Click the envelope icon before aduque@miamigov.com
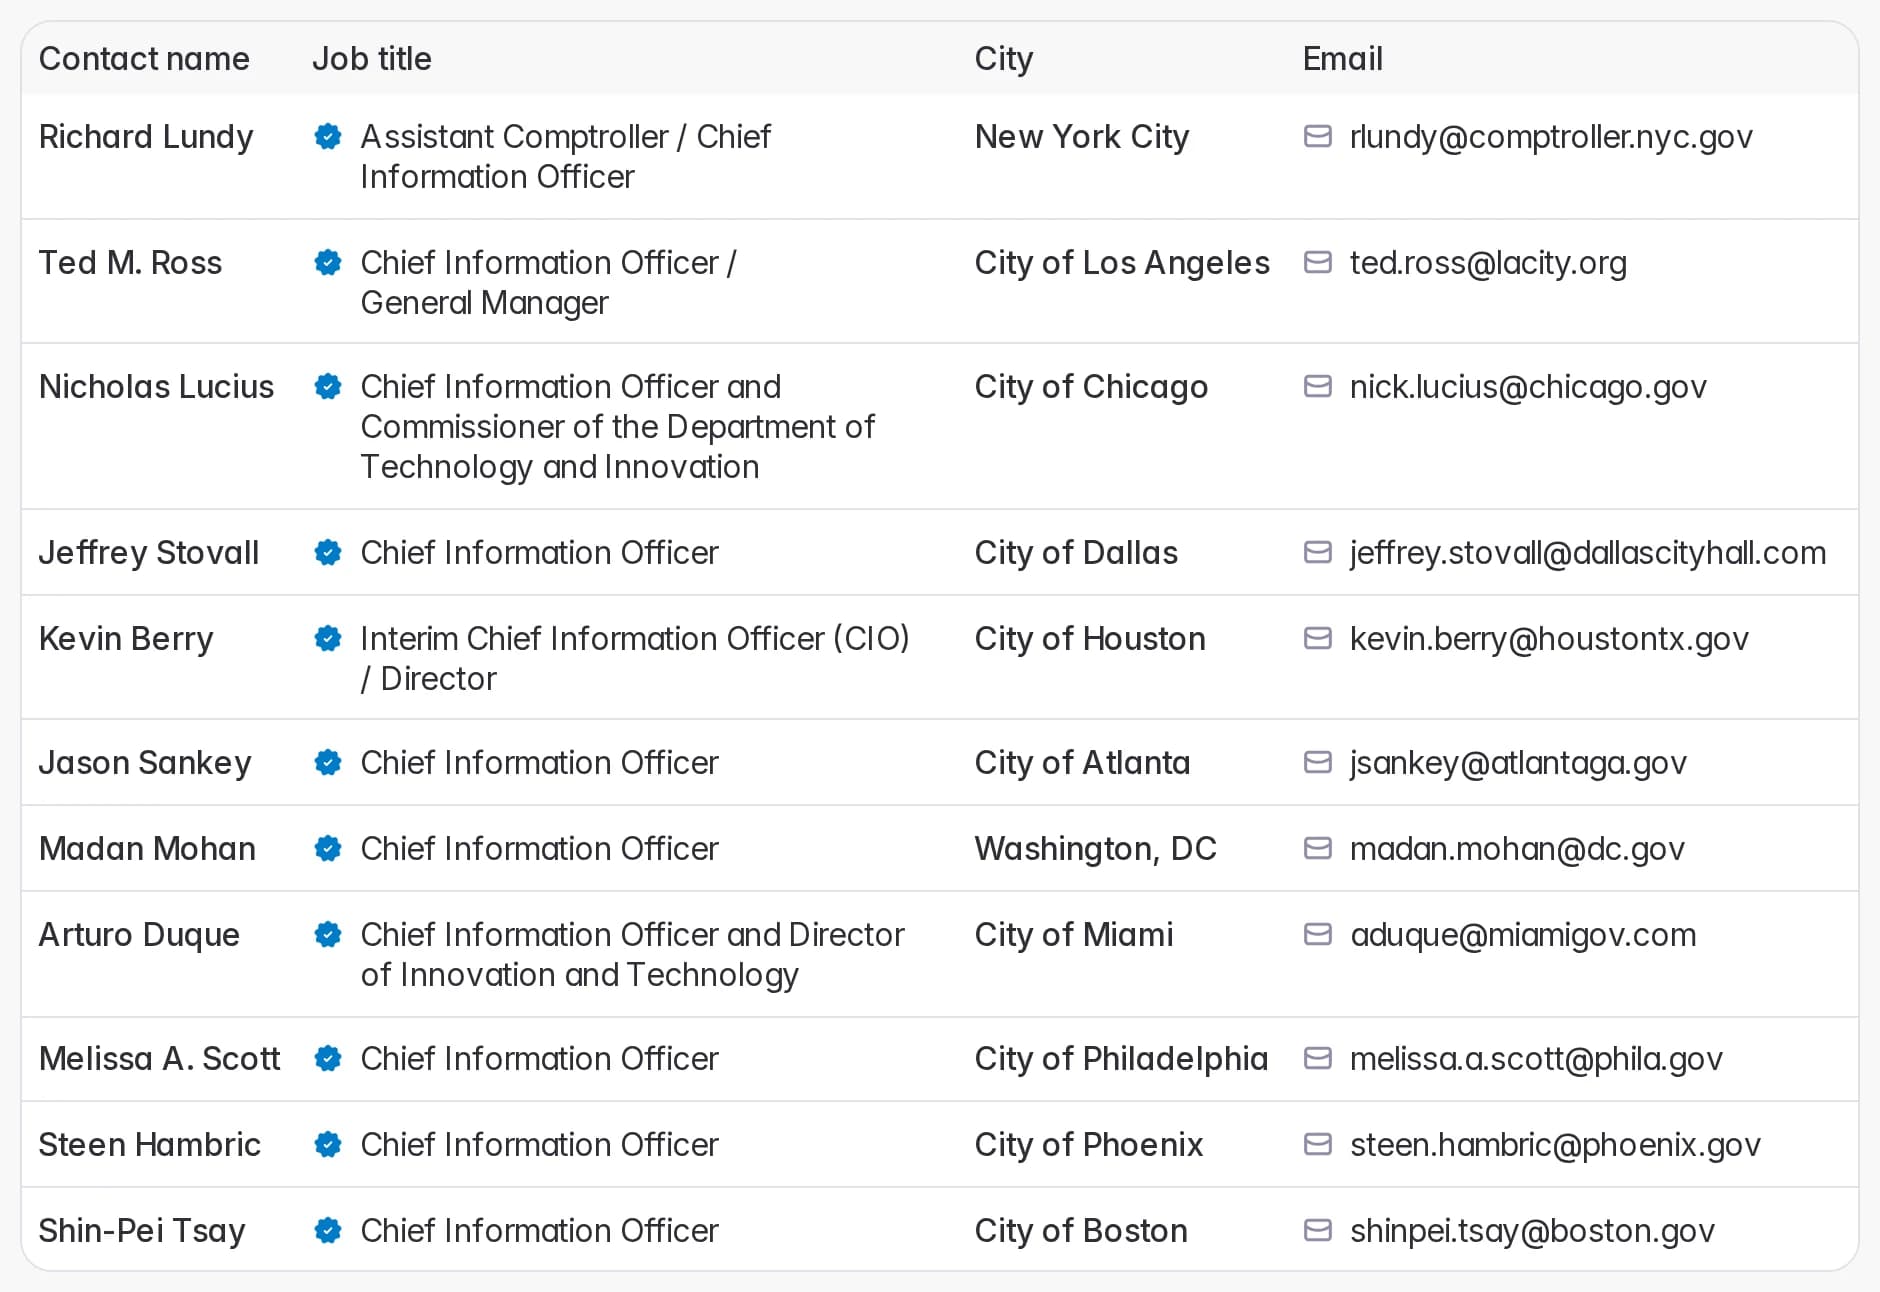The image size is (1880, 1292). (1318, 934)
